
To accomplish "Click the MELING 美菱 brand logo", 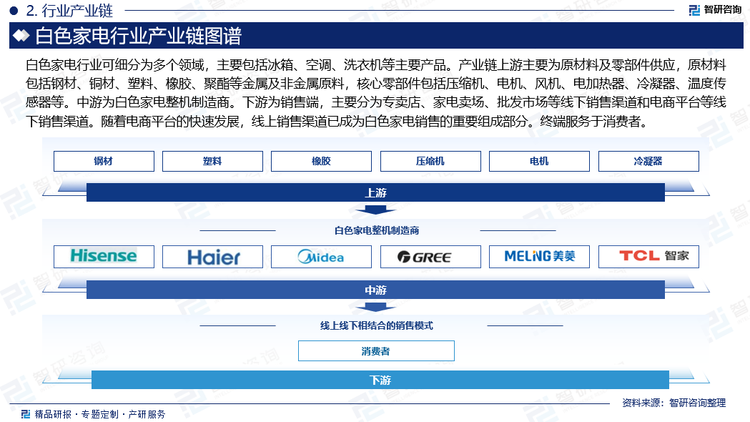I will point(540,256).
